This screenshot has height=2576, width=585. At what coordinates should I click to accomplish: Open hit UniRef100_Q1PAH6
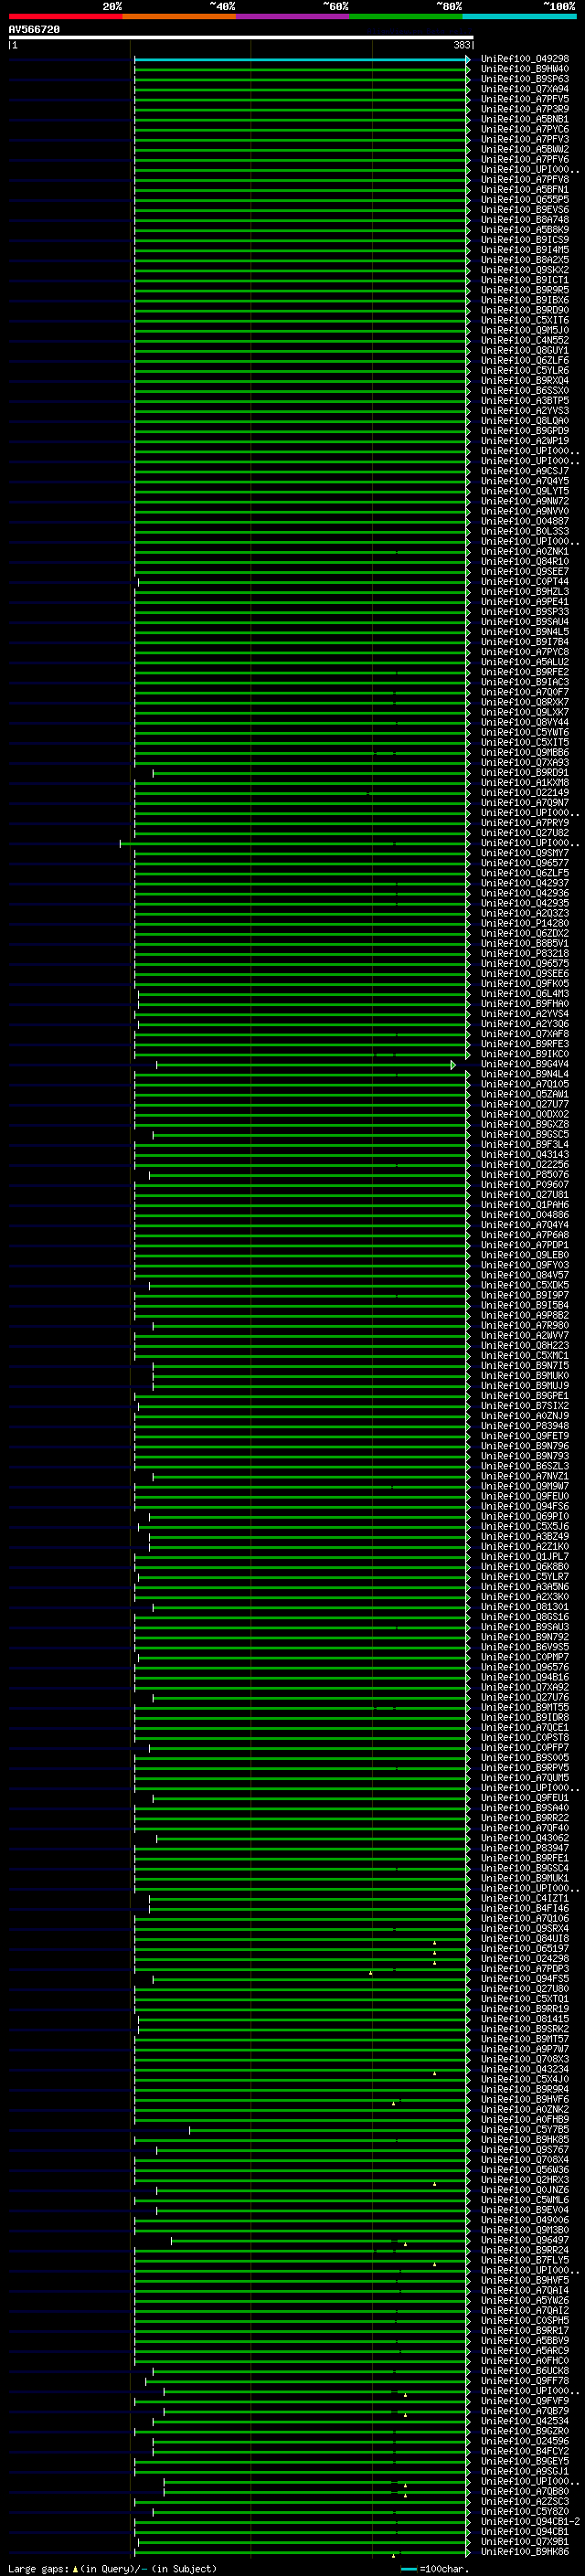[525, 1205]
